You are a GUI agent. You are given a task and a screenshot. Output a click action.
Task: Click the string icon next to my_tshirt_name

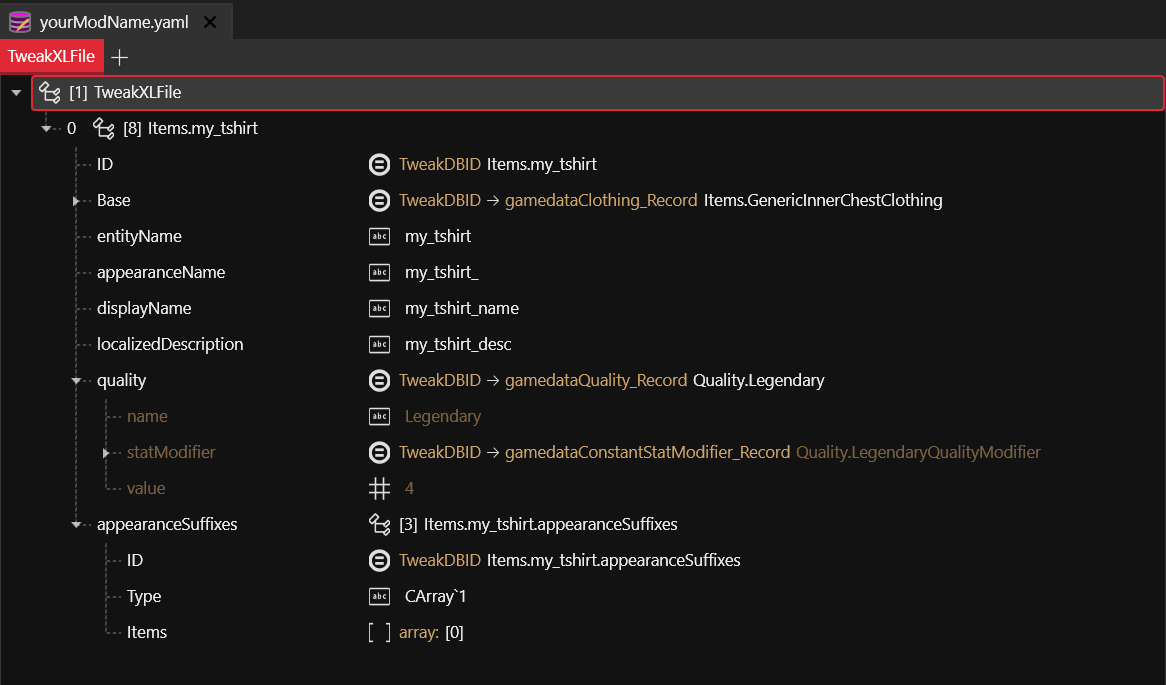point(379,308)
